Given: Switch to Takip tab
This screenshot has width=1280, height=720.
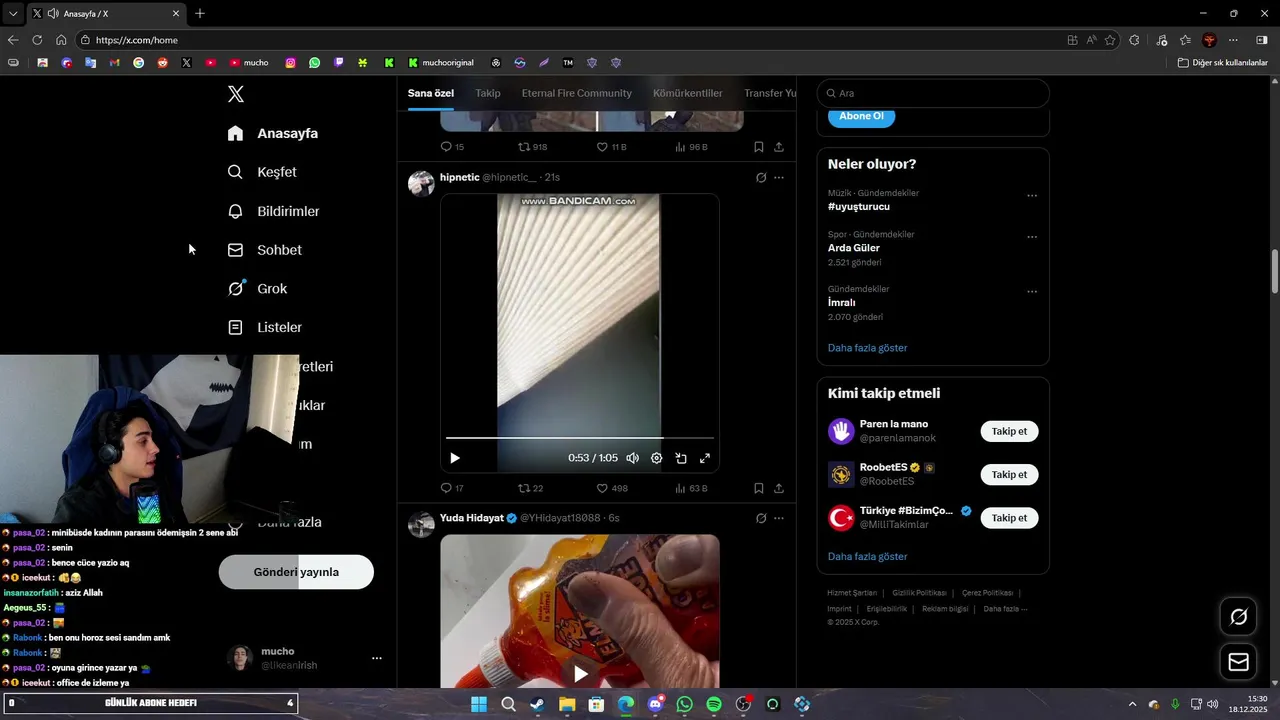Looking at the screenshot, I should click(x=488, y=93).
